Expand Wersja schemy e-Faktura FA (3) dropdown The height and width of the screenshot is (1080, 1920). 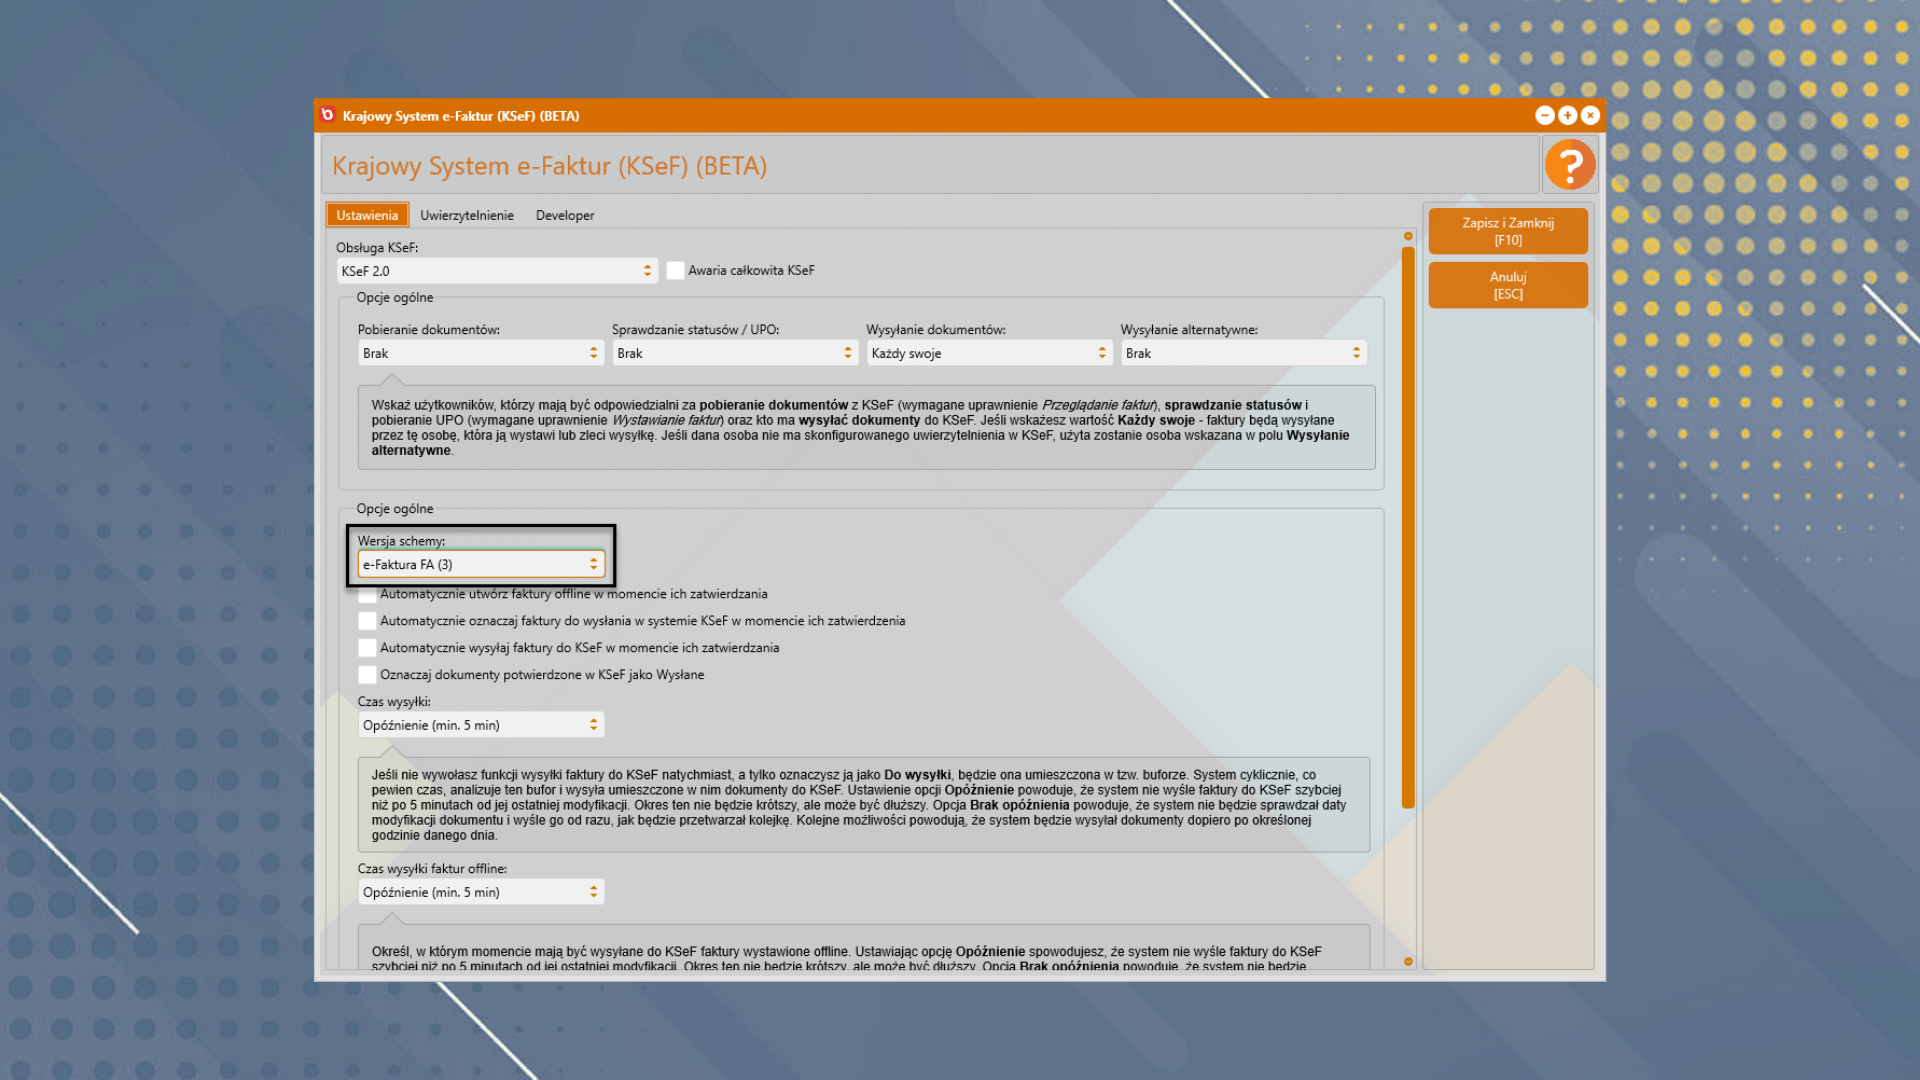[x=481, y=565]
